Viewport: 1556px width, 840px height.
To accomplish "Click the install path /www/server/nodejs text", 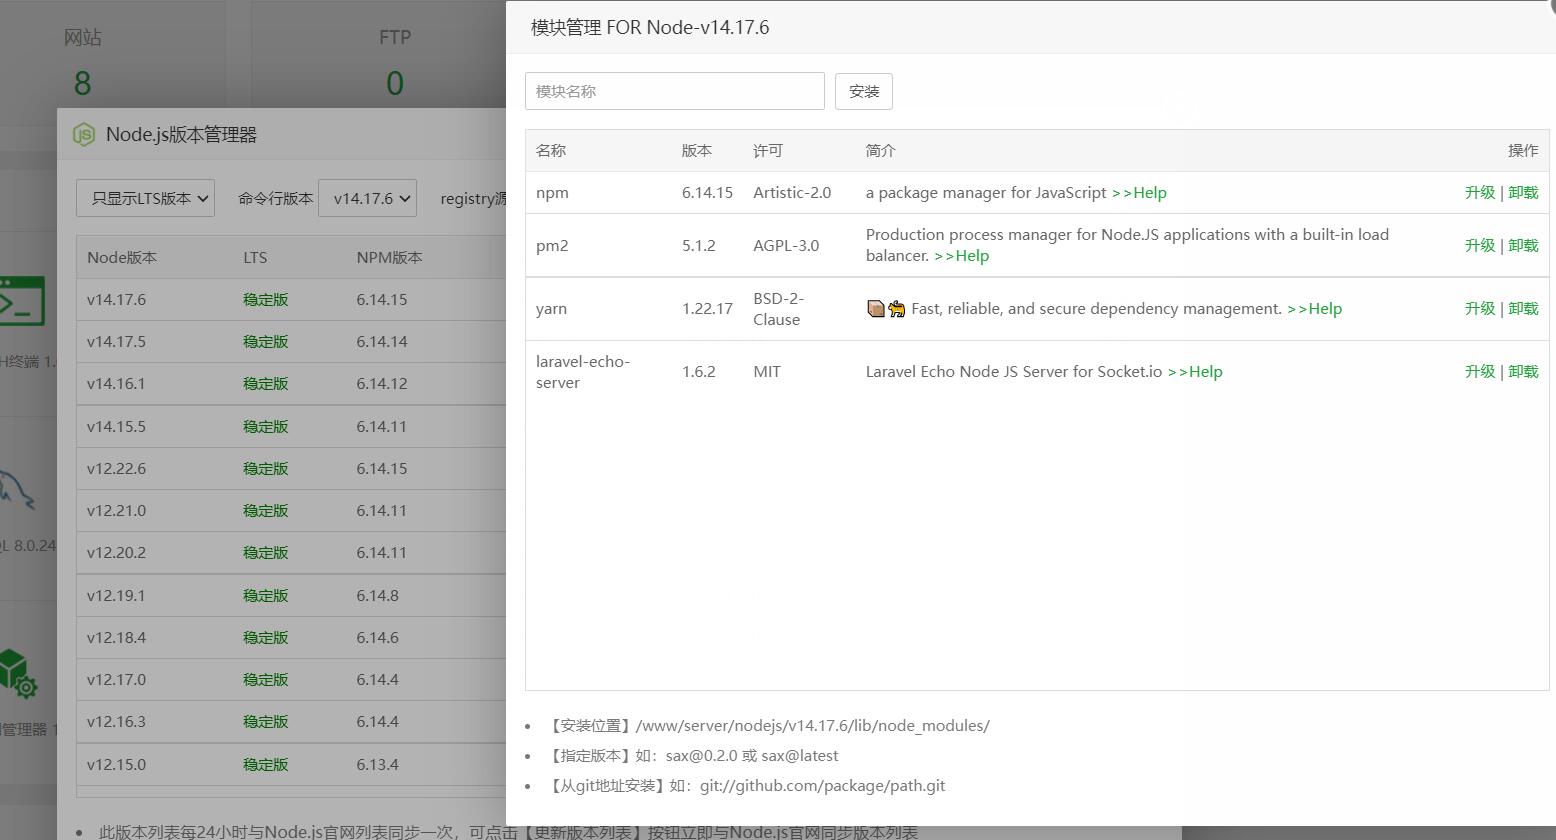I will coord(813,726).
